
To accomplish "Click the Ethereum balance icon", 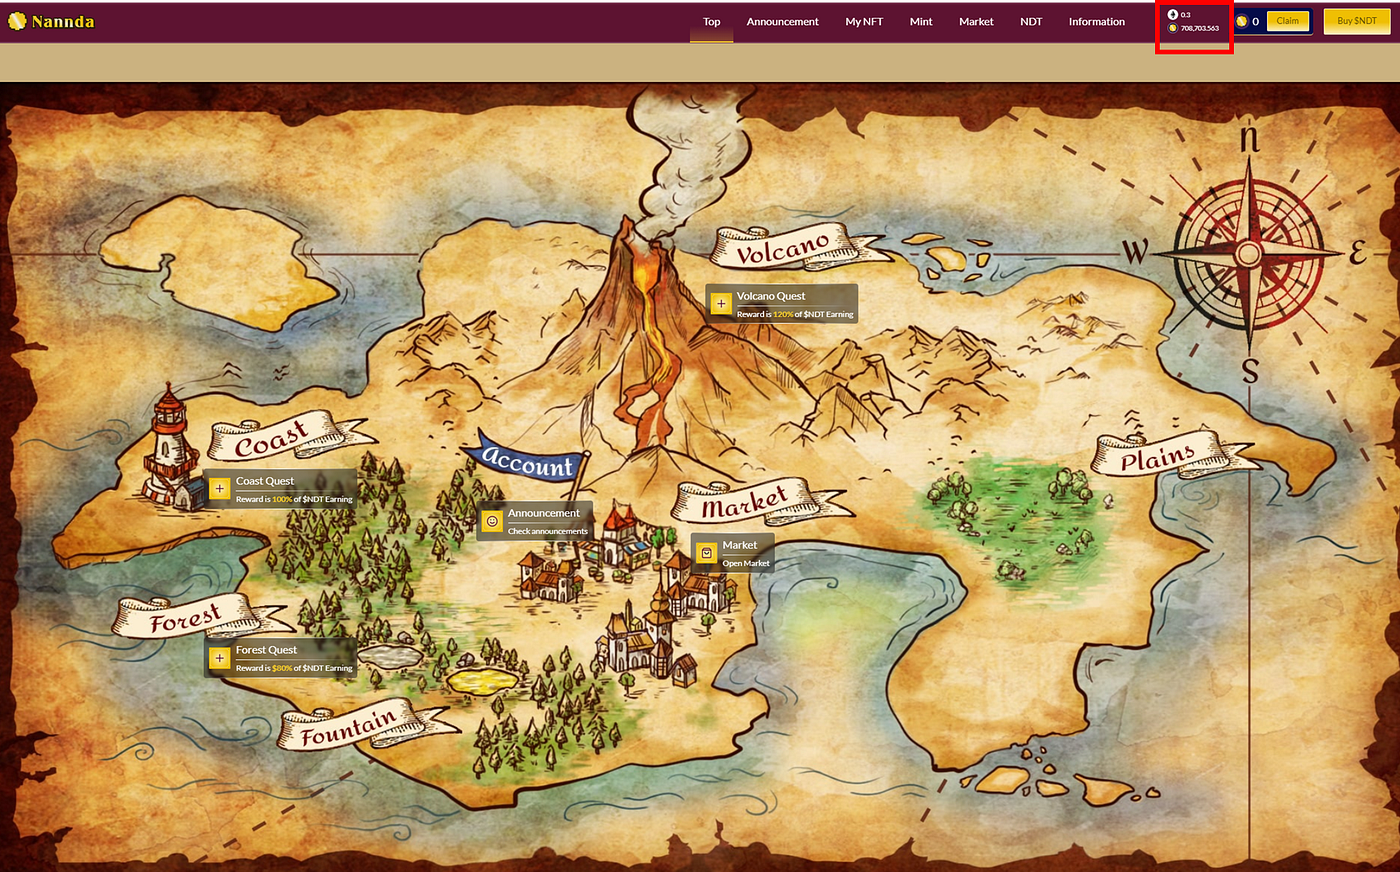I will click(1173, 15).
